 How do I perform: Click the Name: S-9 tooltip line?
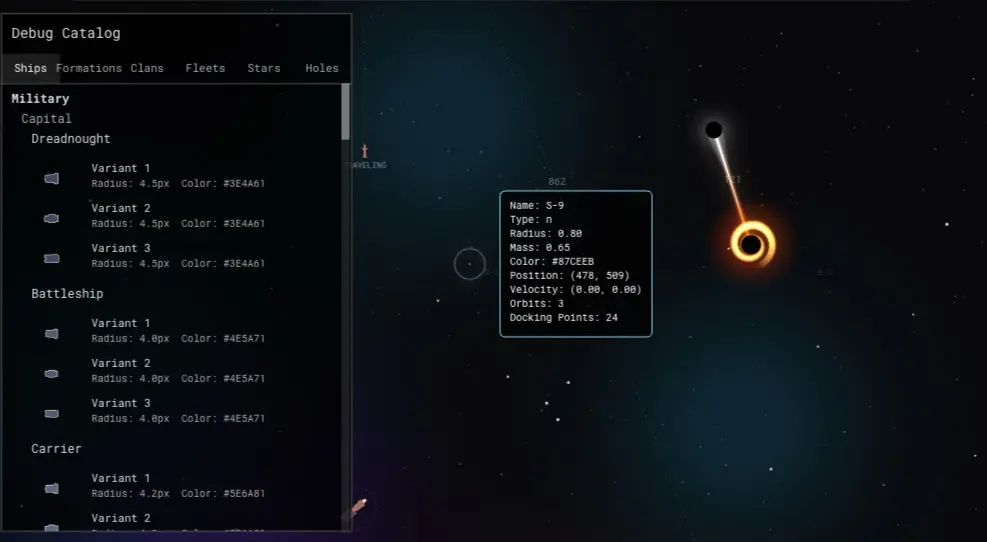tap(537, 206)
